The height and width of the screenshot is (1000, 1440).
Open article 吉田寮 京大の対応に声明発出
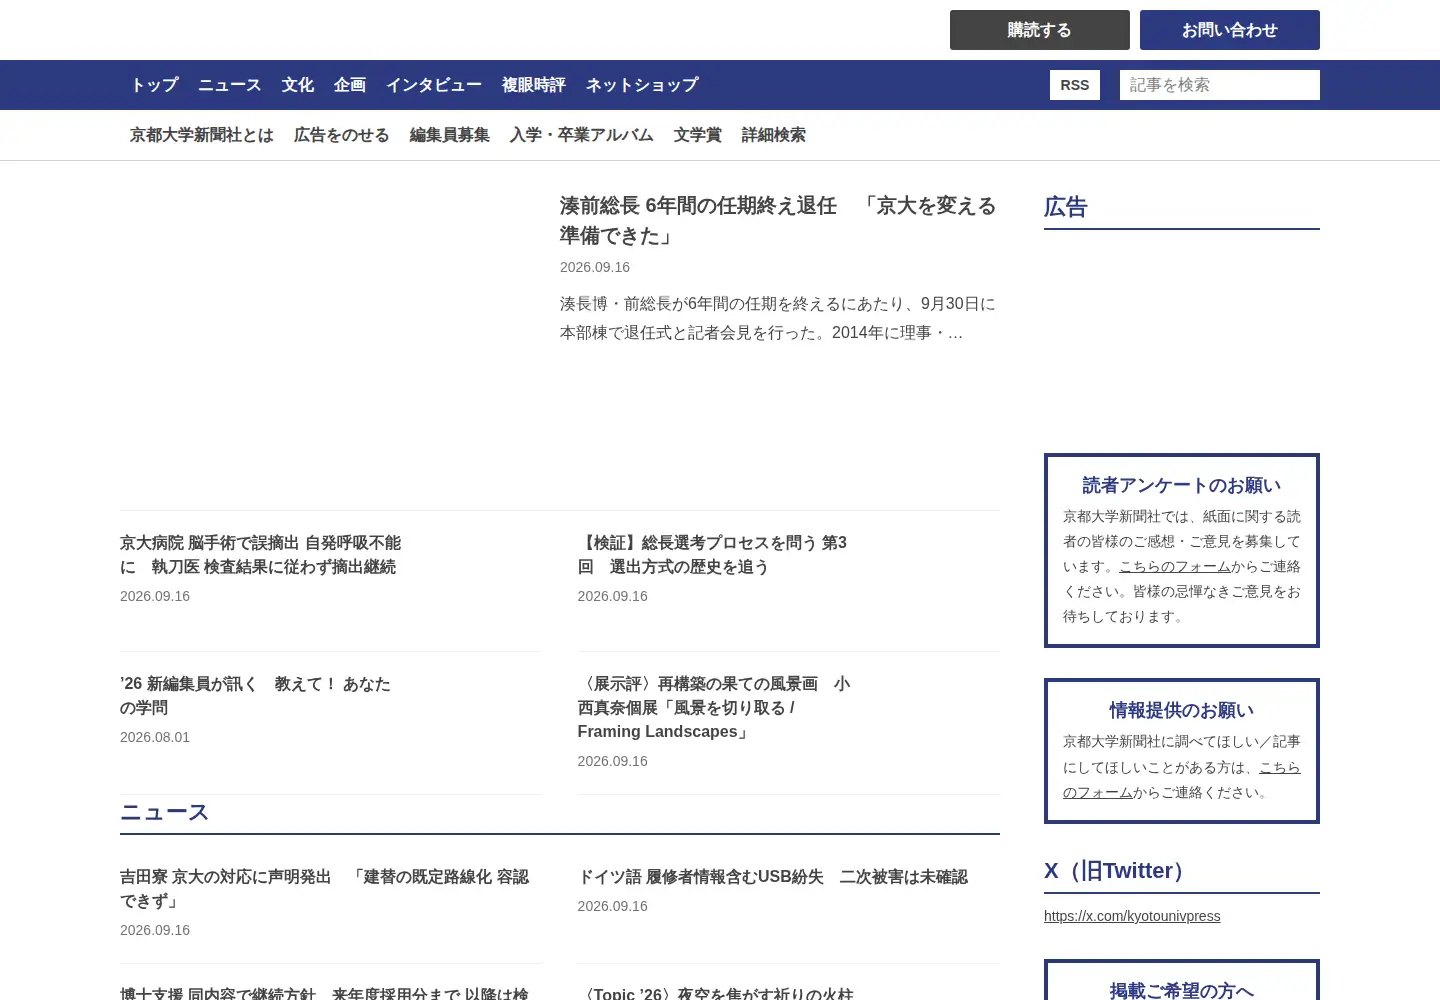(x=325, y=889)
